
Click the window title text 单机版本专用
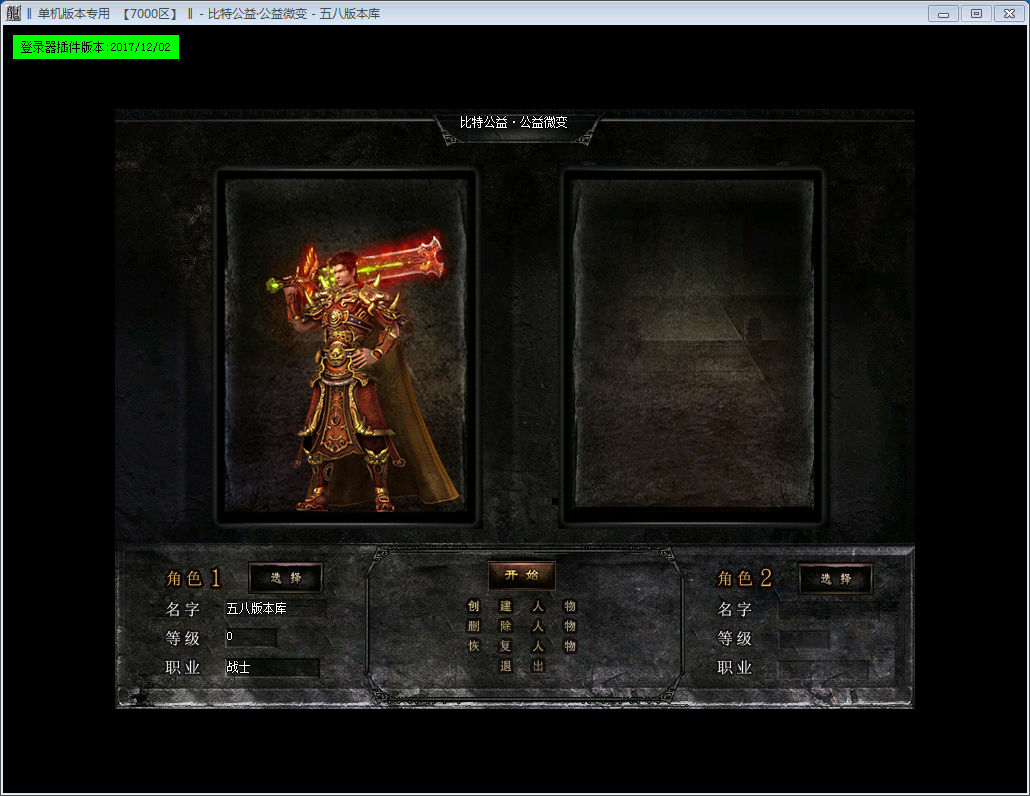pyautogui.click(x=74, y=14)
